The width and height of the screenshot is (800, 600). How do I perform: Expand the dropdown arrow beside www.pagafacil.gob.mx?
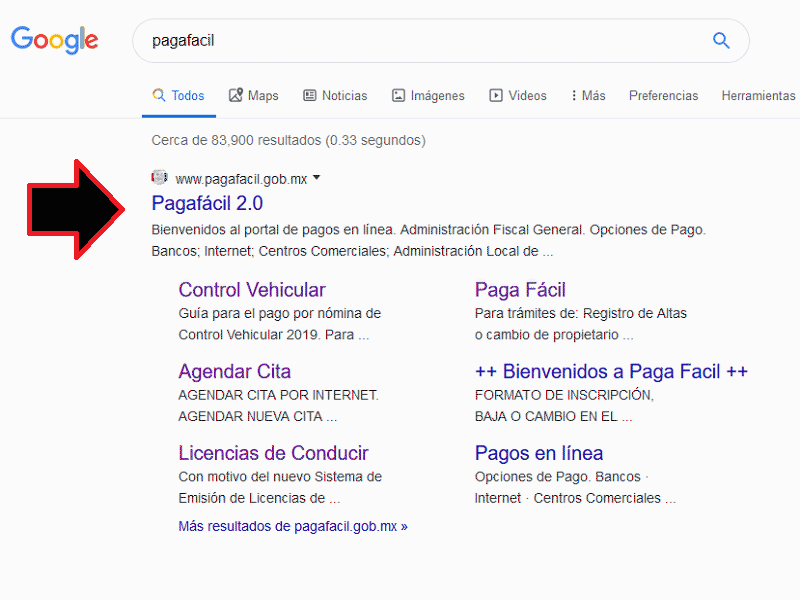pos(316,177)
